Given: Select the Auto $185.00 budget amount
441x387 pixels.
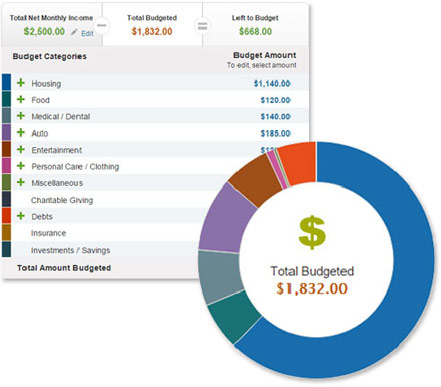Looking at the screenshot, I should coord(275,133).
